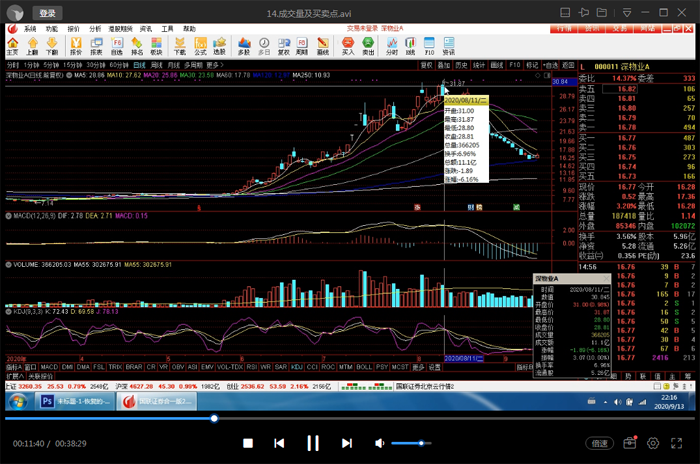Viewport: 700px width, 464px height.
Task: Open the 资讯 news toolbar icon
Action: click(449, 46)
